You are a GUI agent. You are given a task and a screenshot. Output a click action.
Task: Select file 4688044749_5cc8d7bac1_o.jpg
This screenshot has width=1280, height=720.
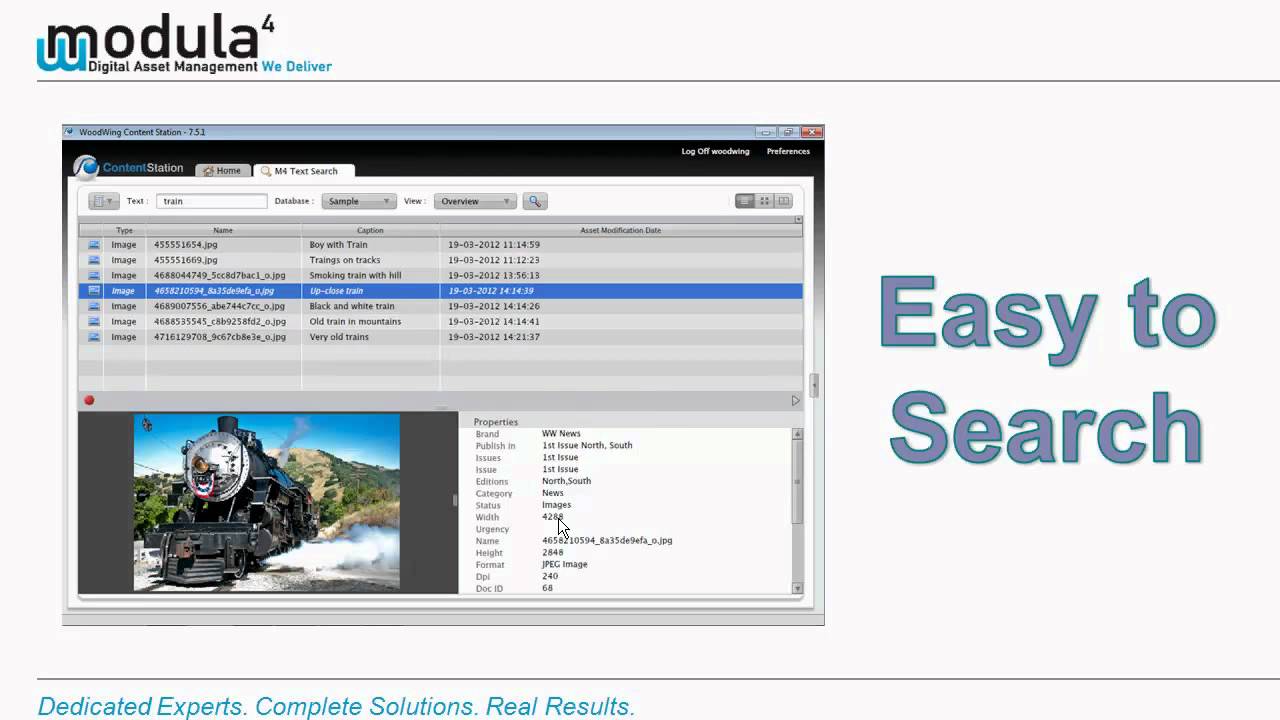click(x=220, y=275)
